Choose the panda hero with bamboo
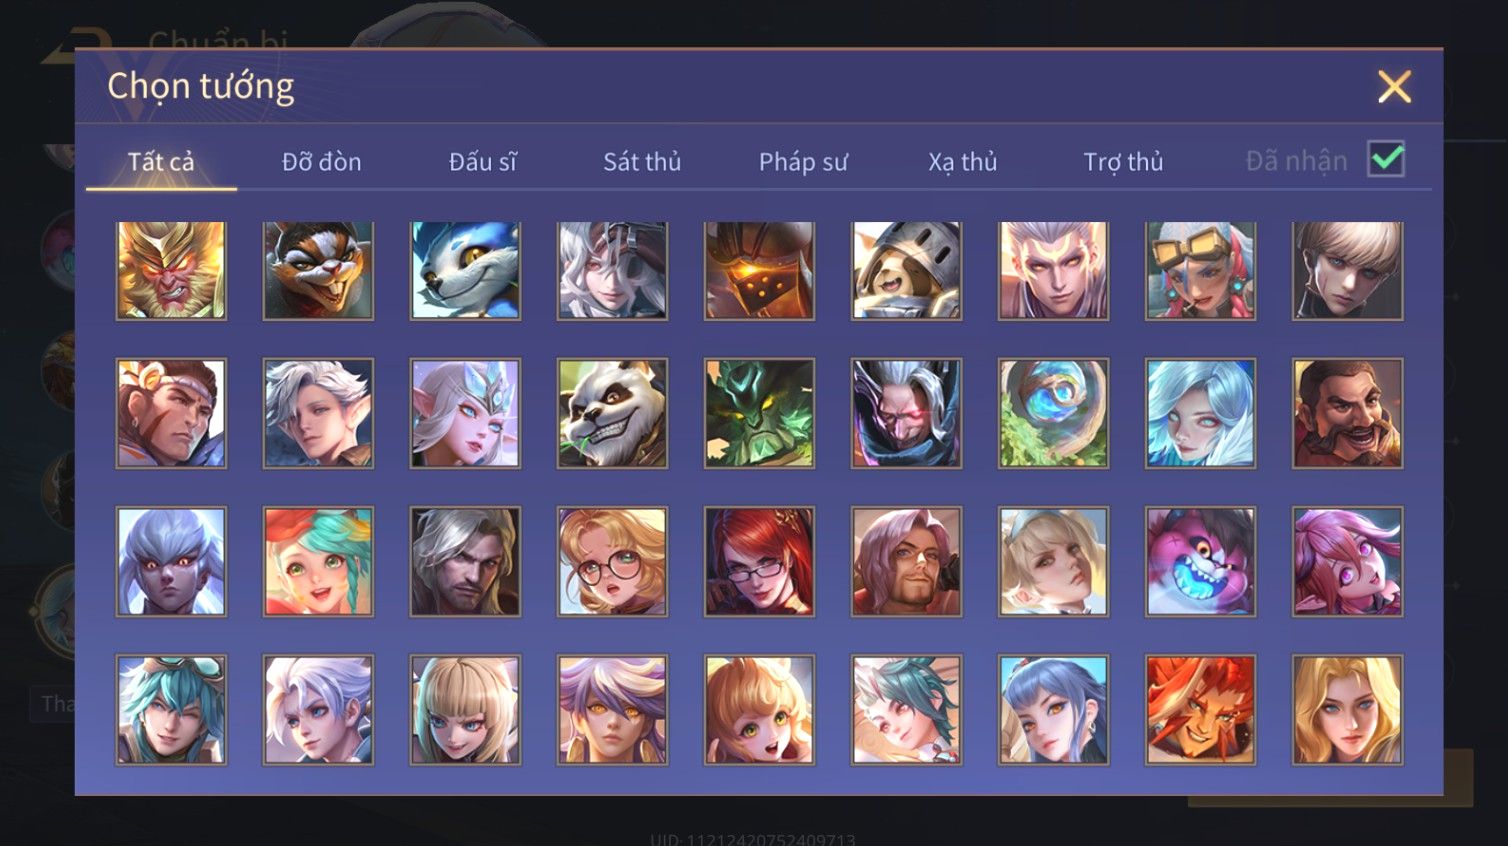 point(612,414)
